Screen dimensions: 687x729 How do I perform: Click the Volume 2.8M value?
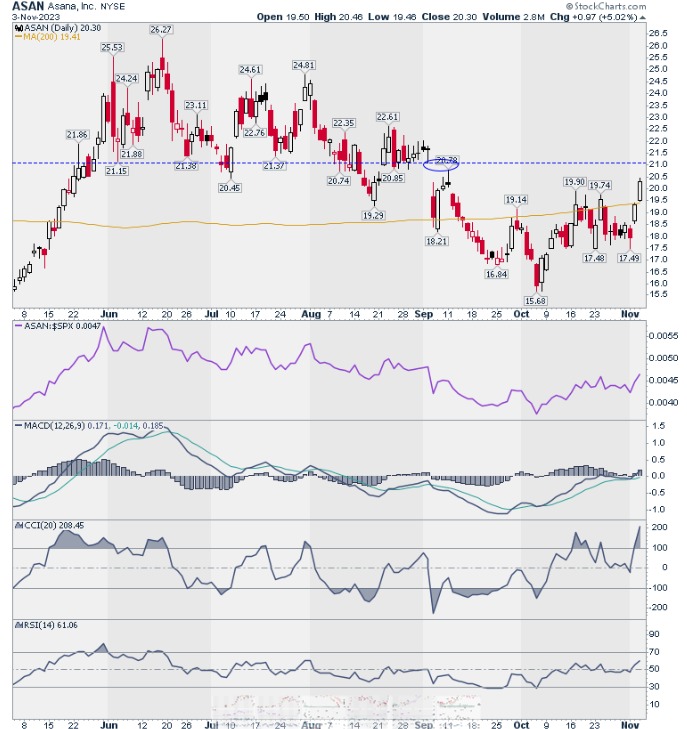pos(513,17)
